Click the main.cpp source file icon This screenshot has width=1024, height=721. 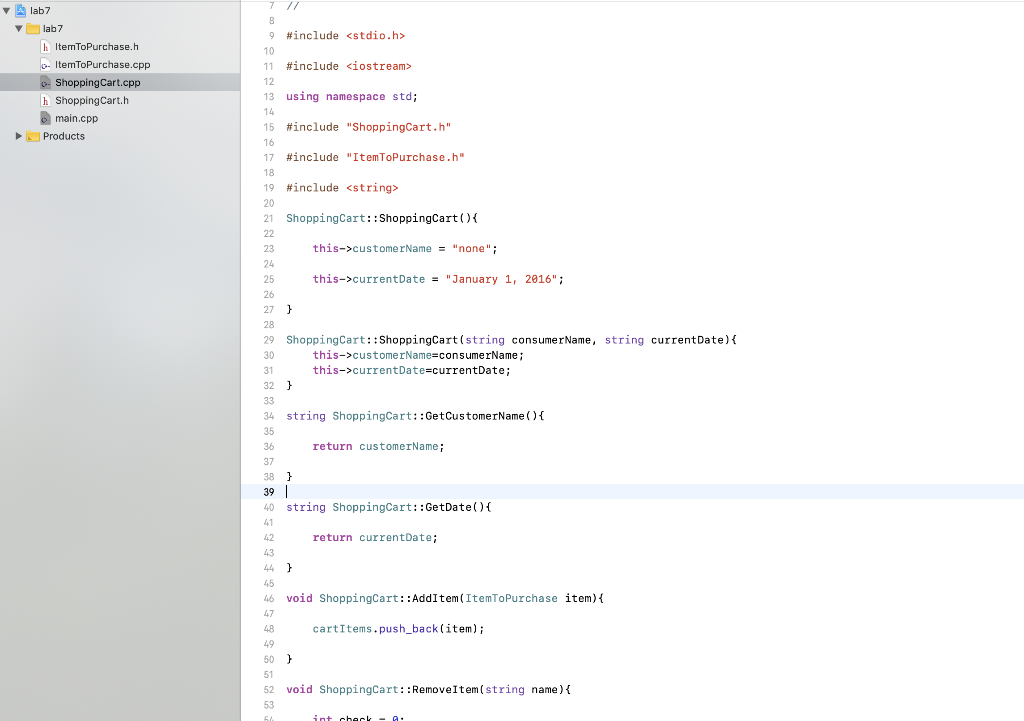(45, 118)
